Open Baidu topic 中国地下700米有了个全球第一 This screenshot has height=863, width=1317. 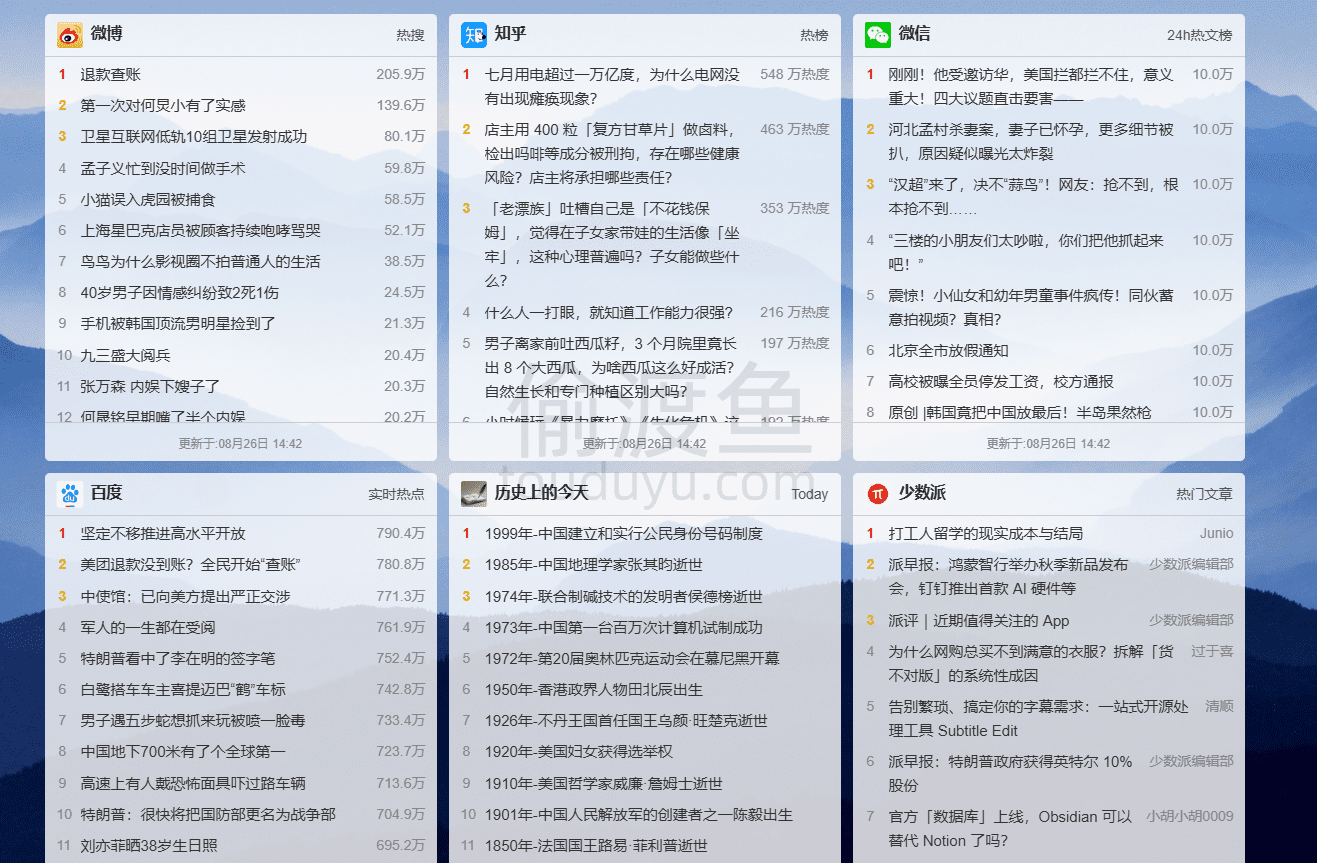point(183,751)
